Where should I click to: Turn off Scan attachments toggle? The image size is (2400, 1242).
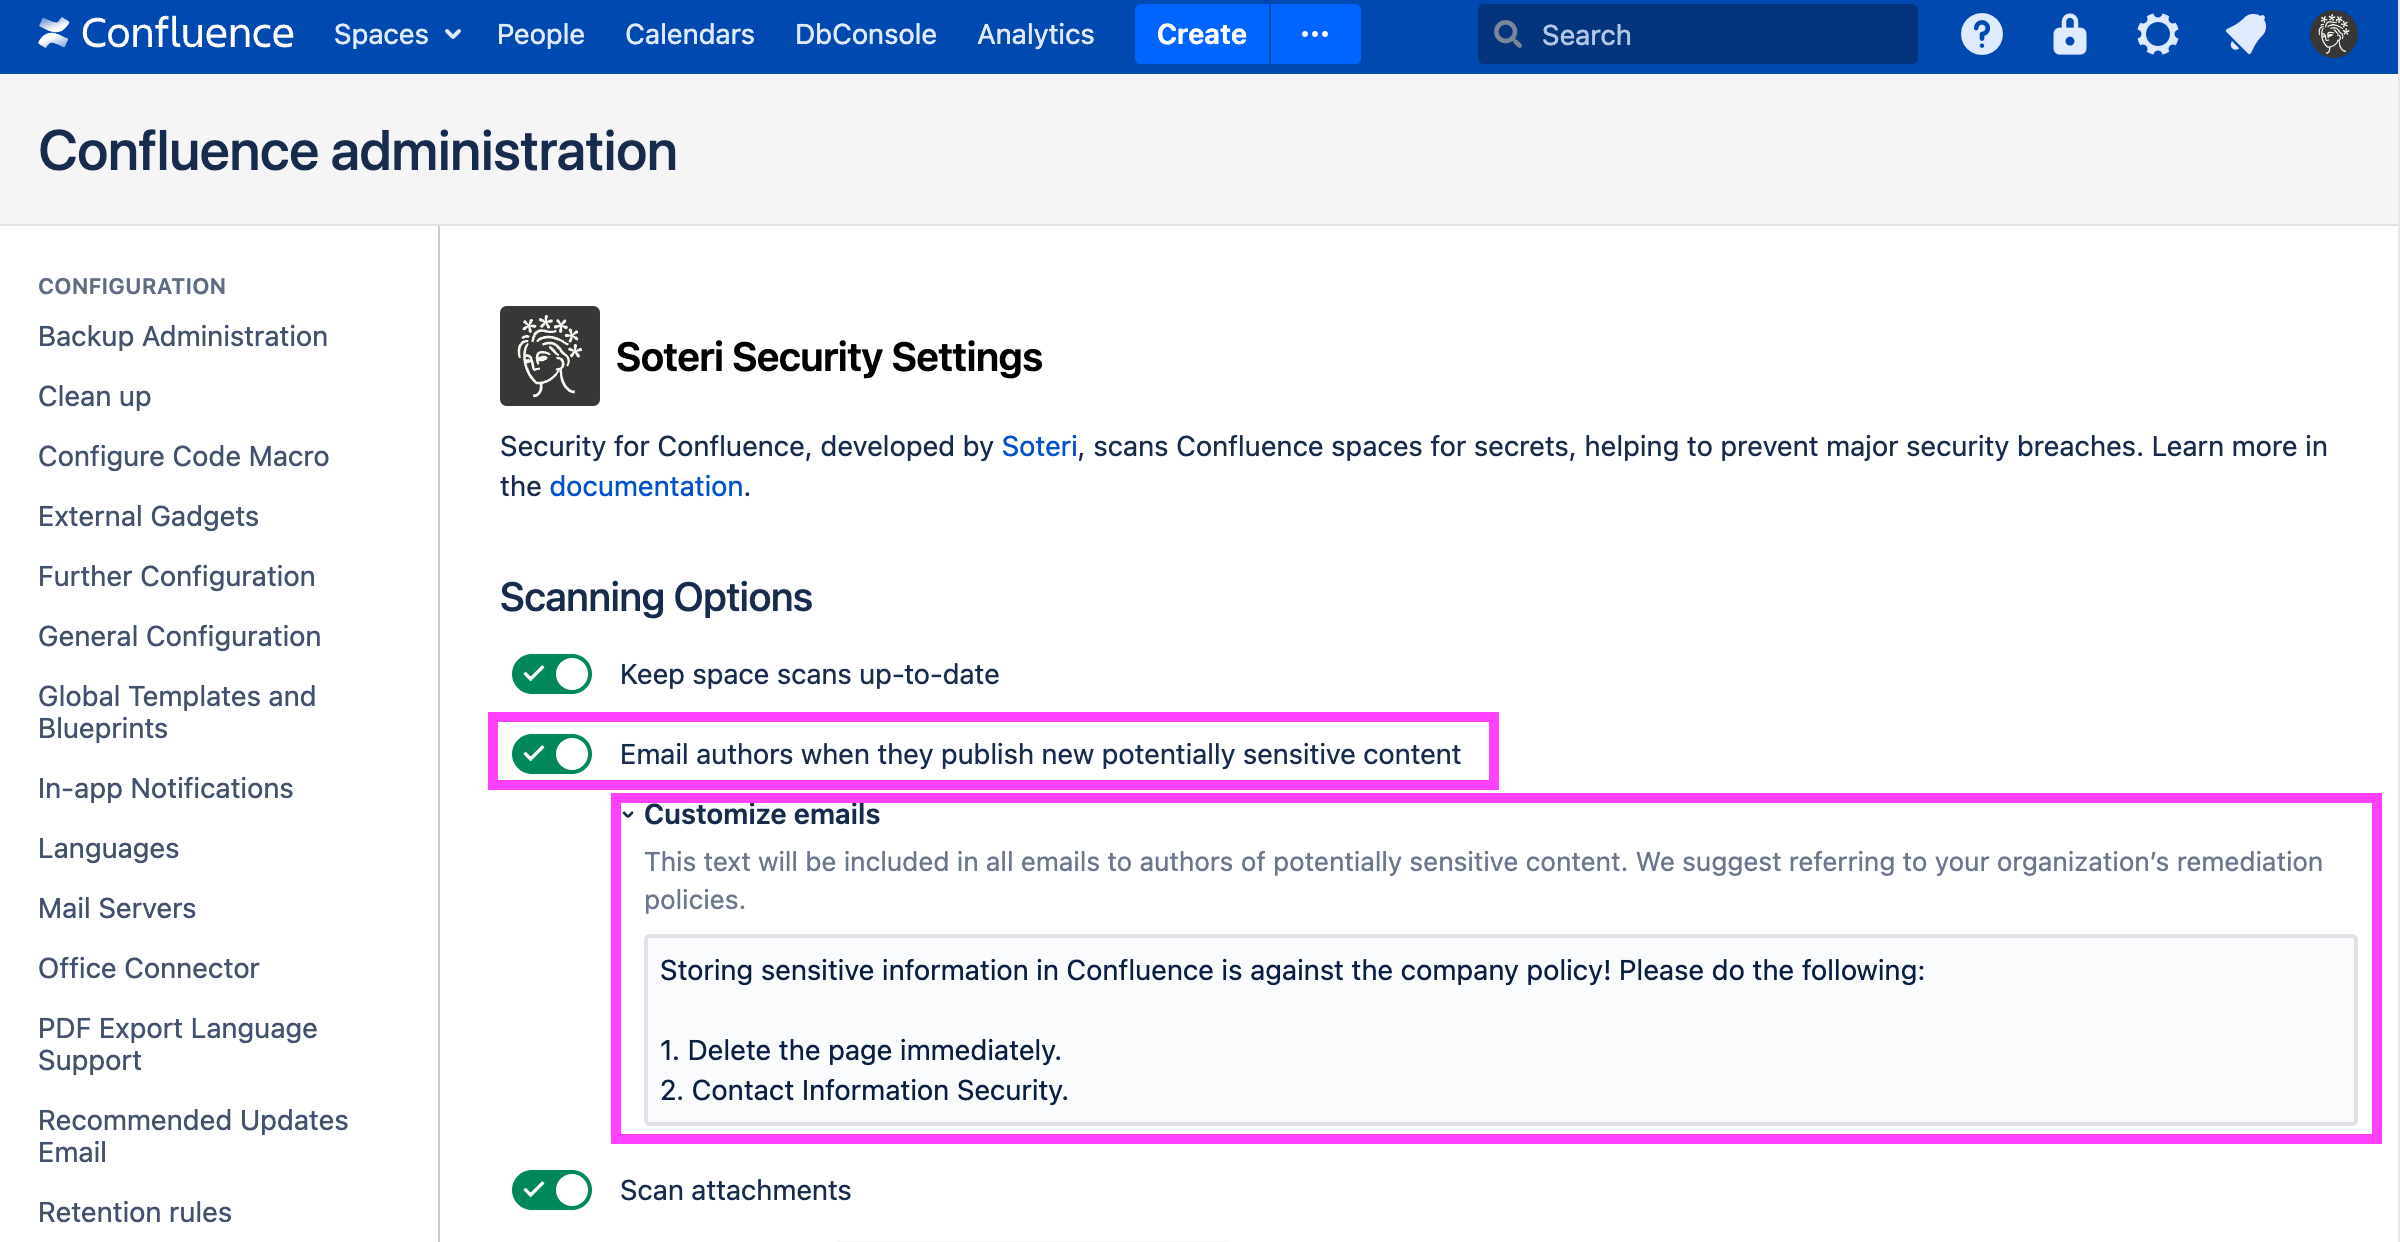click(552, 1190)
